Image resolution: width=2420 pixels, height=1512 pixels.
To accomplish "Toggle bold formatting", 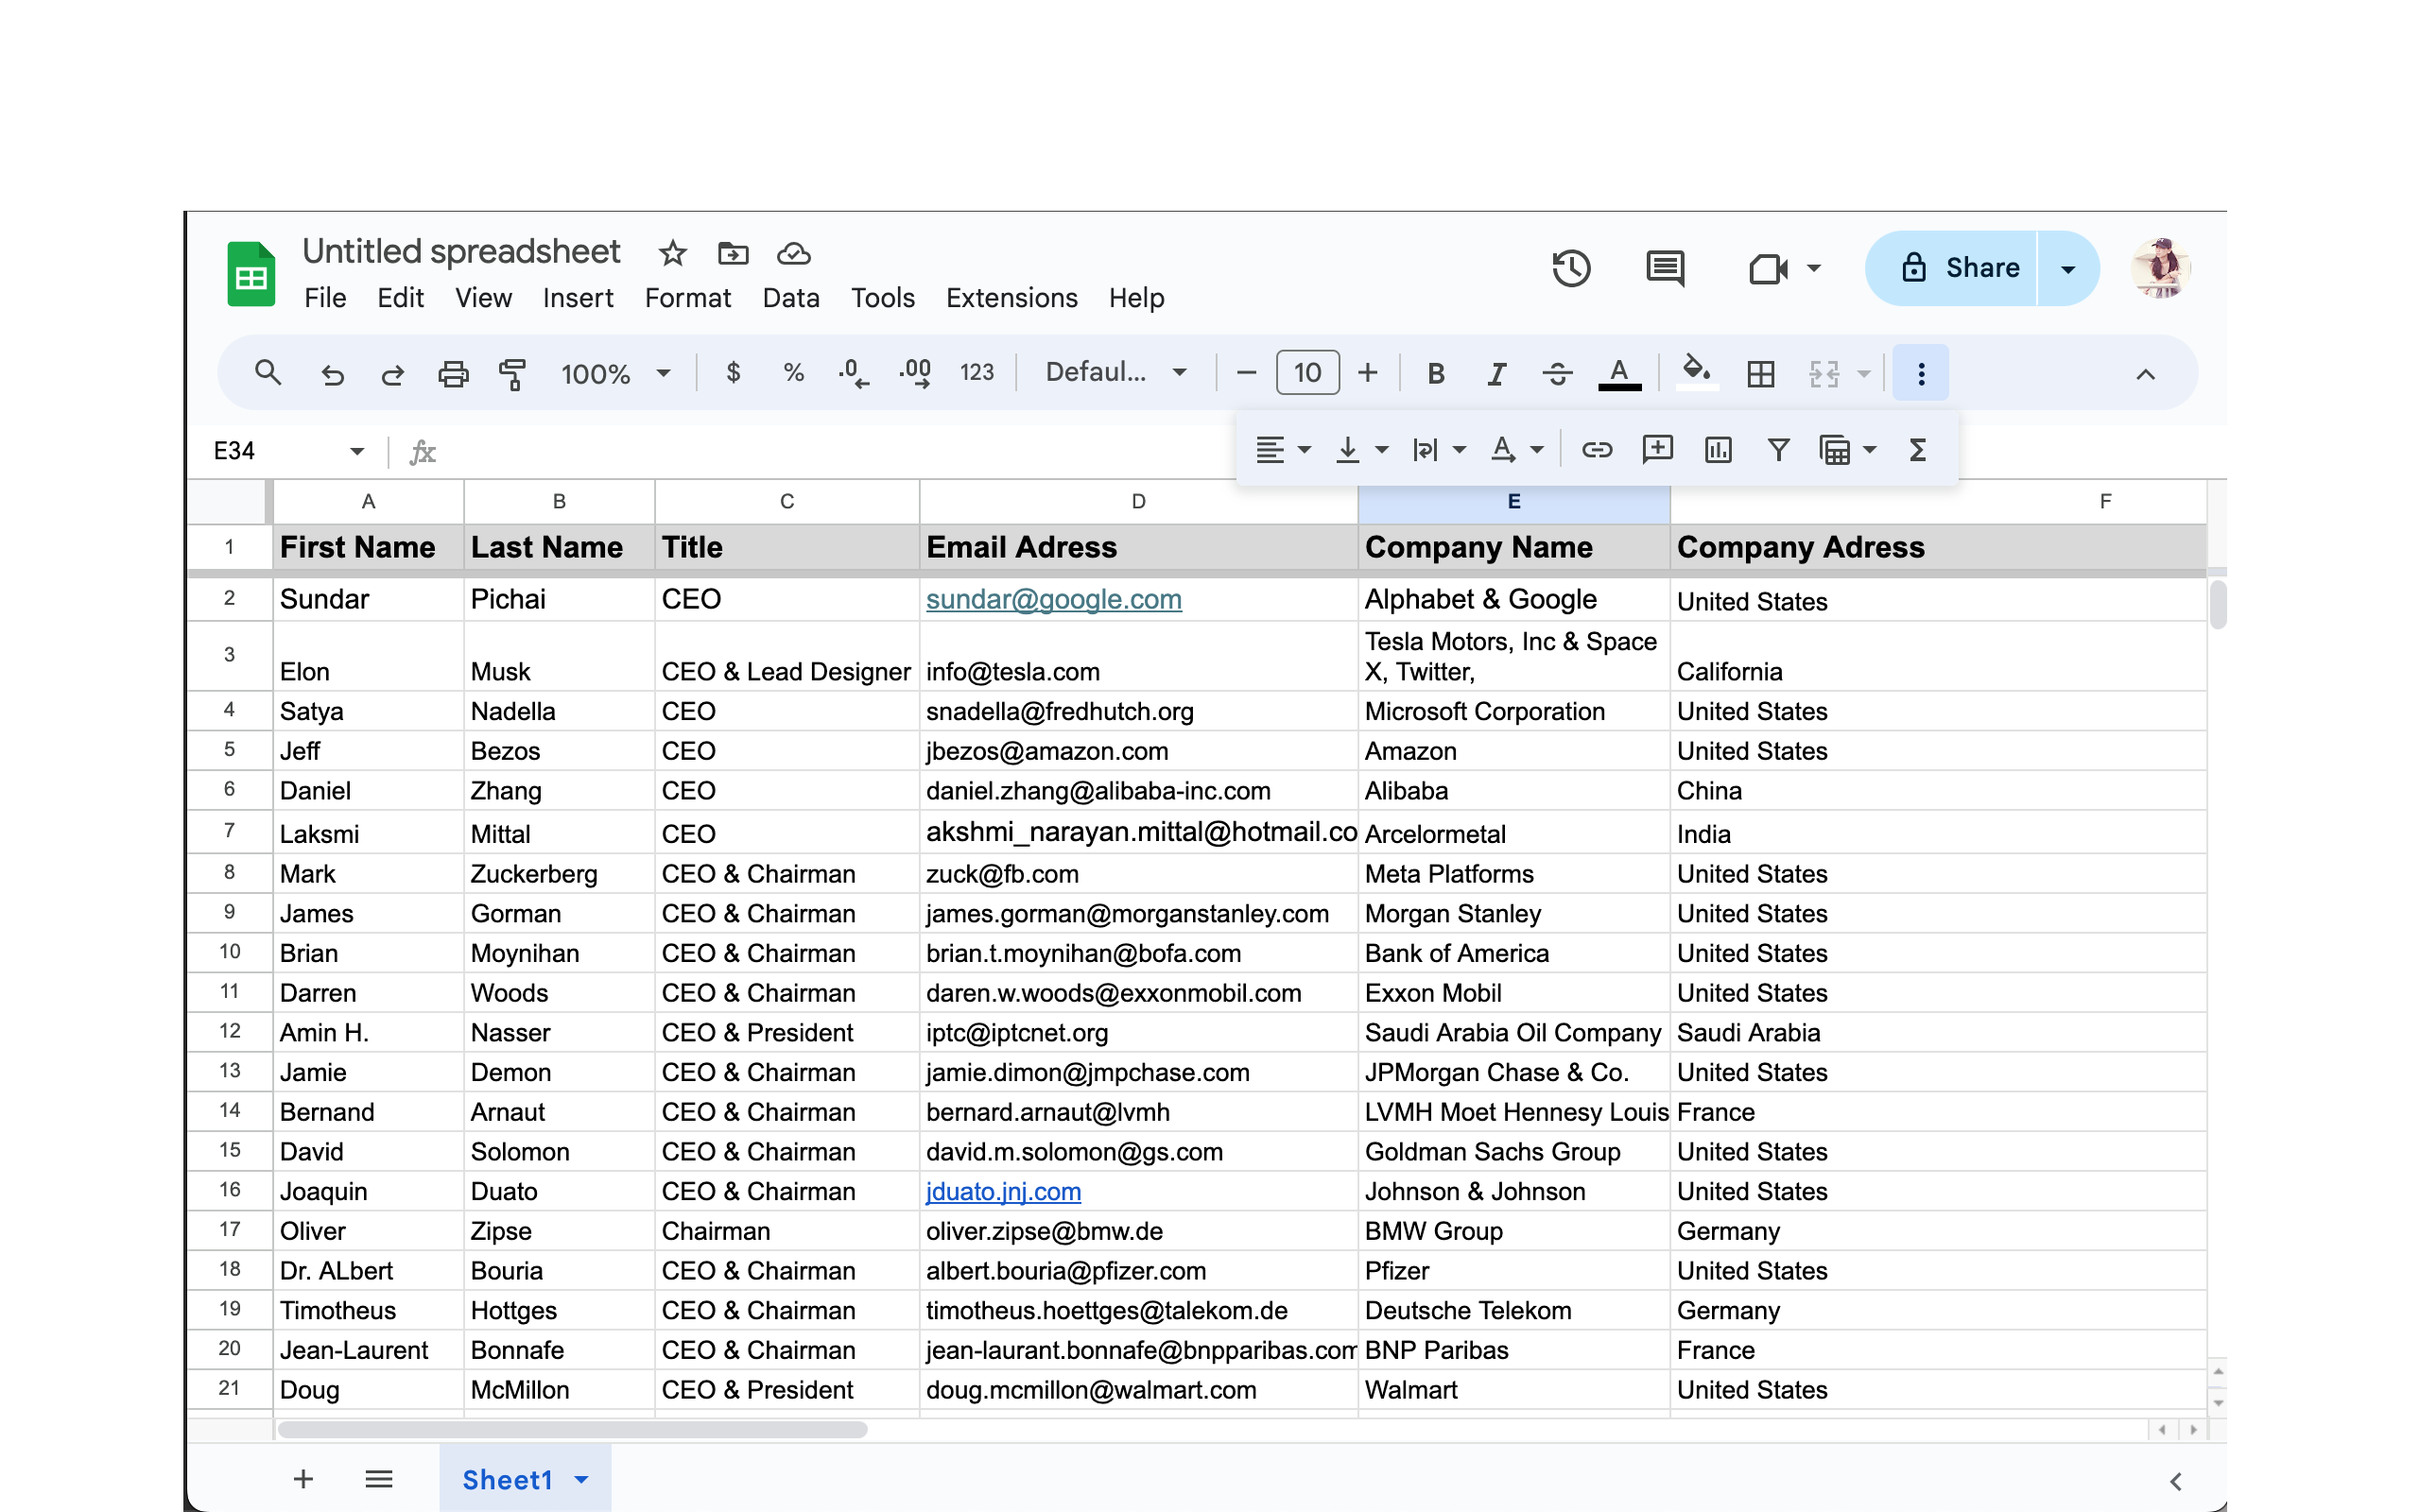I will 1436,374.
